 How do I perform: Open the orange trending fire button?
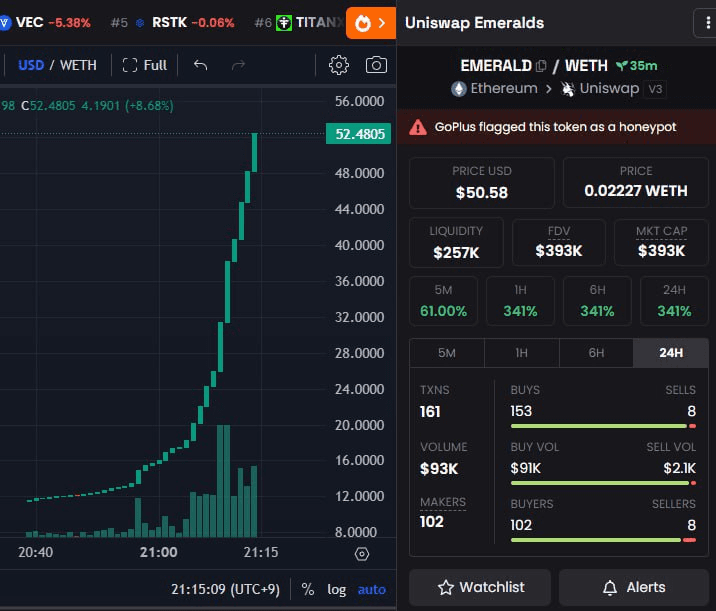371,23
